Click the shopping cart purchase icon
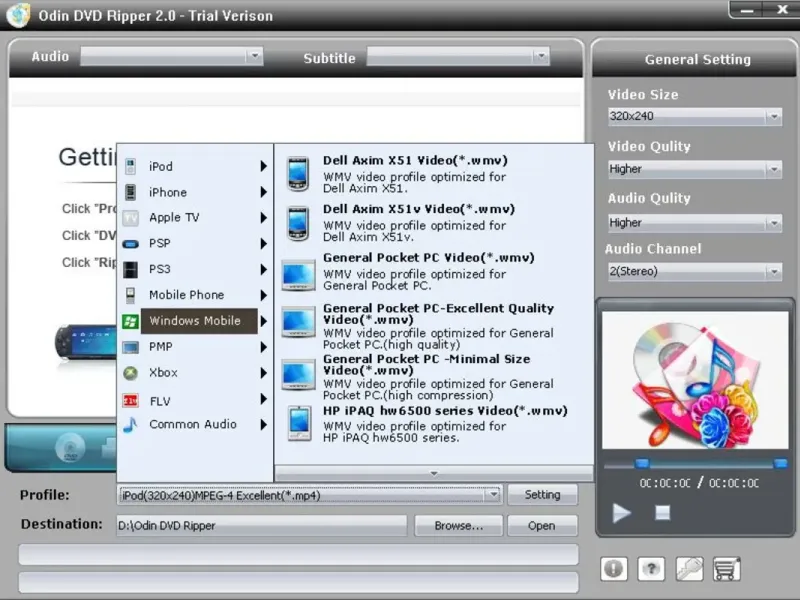Viewport: 800px width, 600px height. pos(727,568)
